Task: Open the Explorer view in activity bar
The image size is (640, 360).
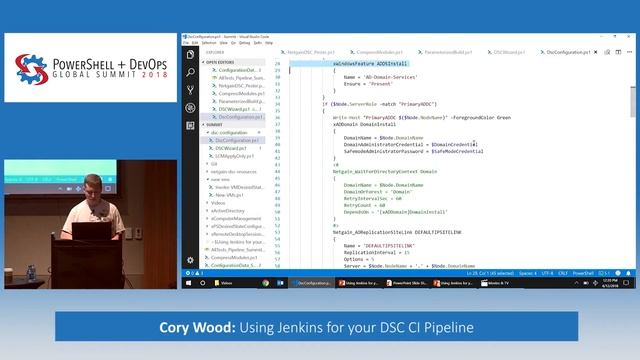Action: 190,55
